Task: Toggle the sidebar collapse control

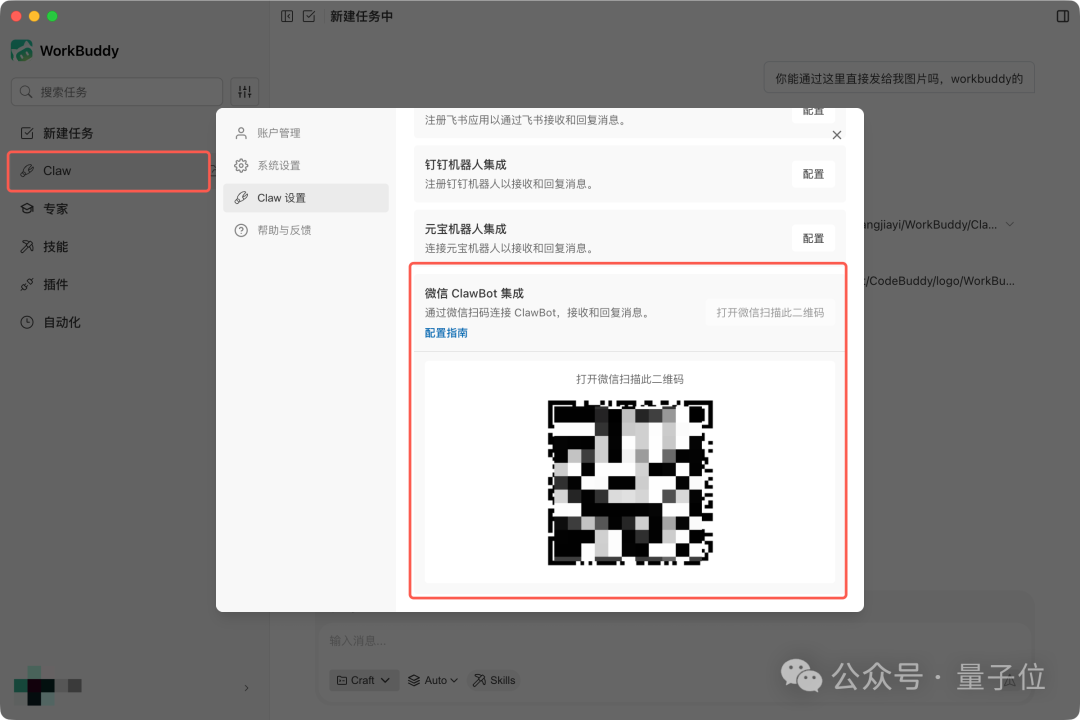Action: 285,16
